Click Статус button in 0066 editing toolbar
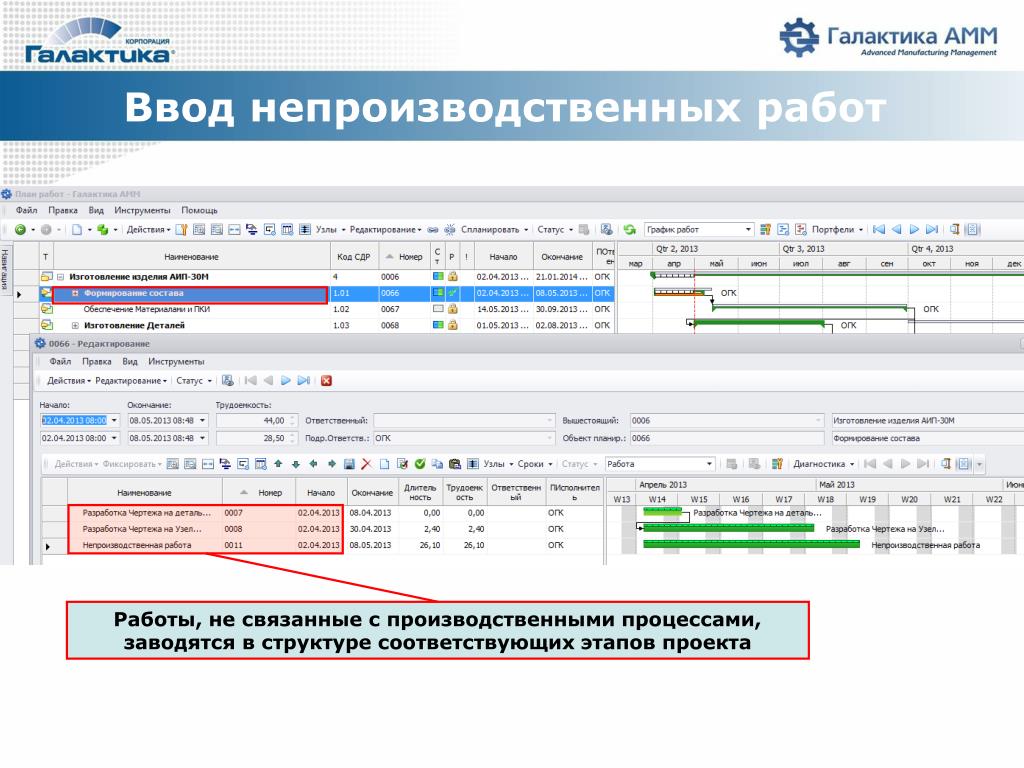The image size is (1024, 768). point(194,381)
